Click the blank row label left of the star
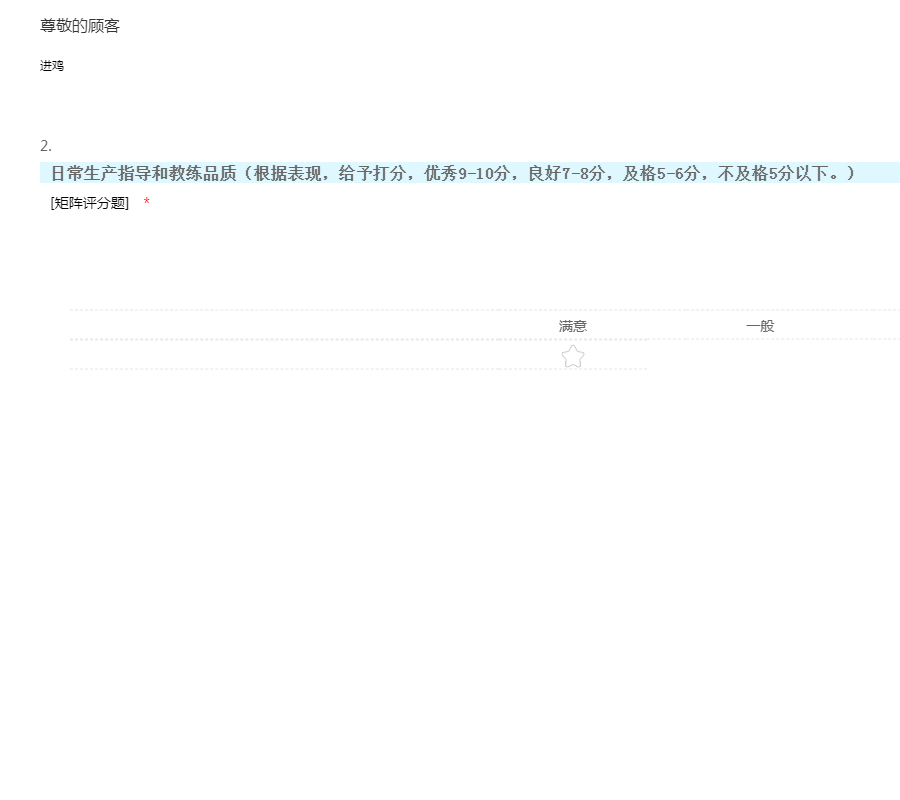 [x=285, y=355]
